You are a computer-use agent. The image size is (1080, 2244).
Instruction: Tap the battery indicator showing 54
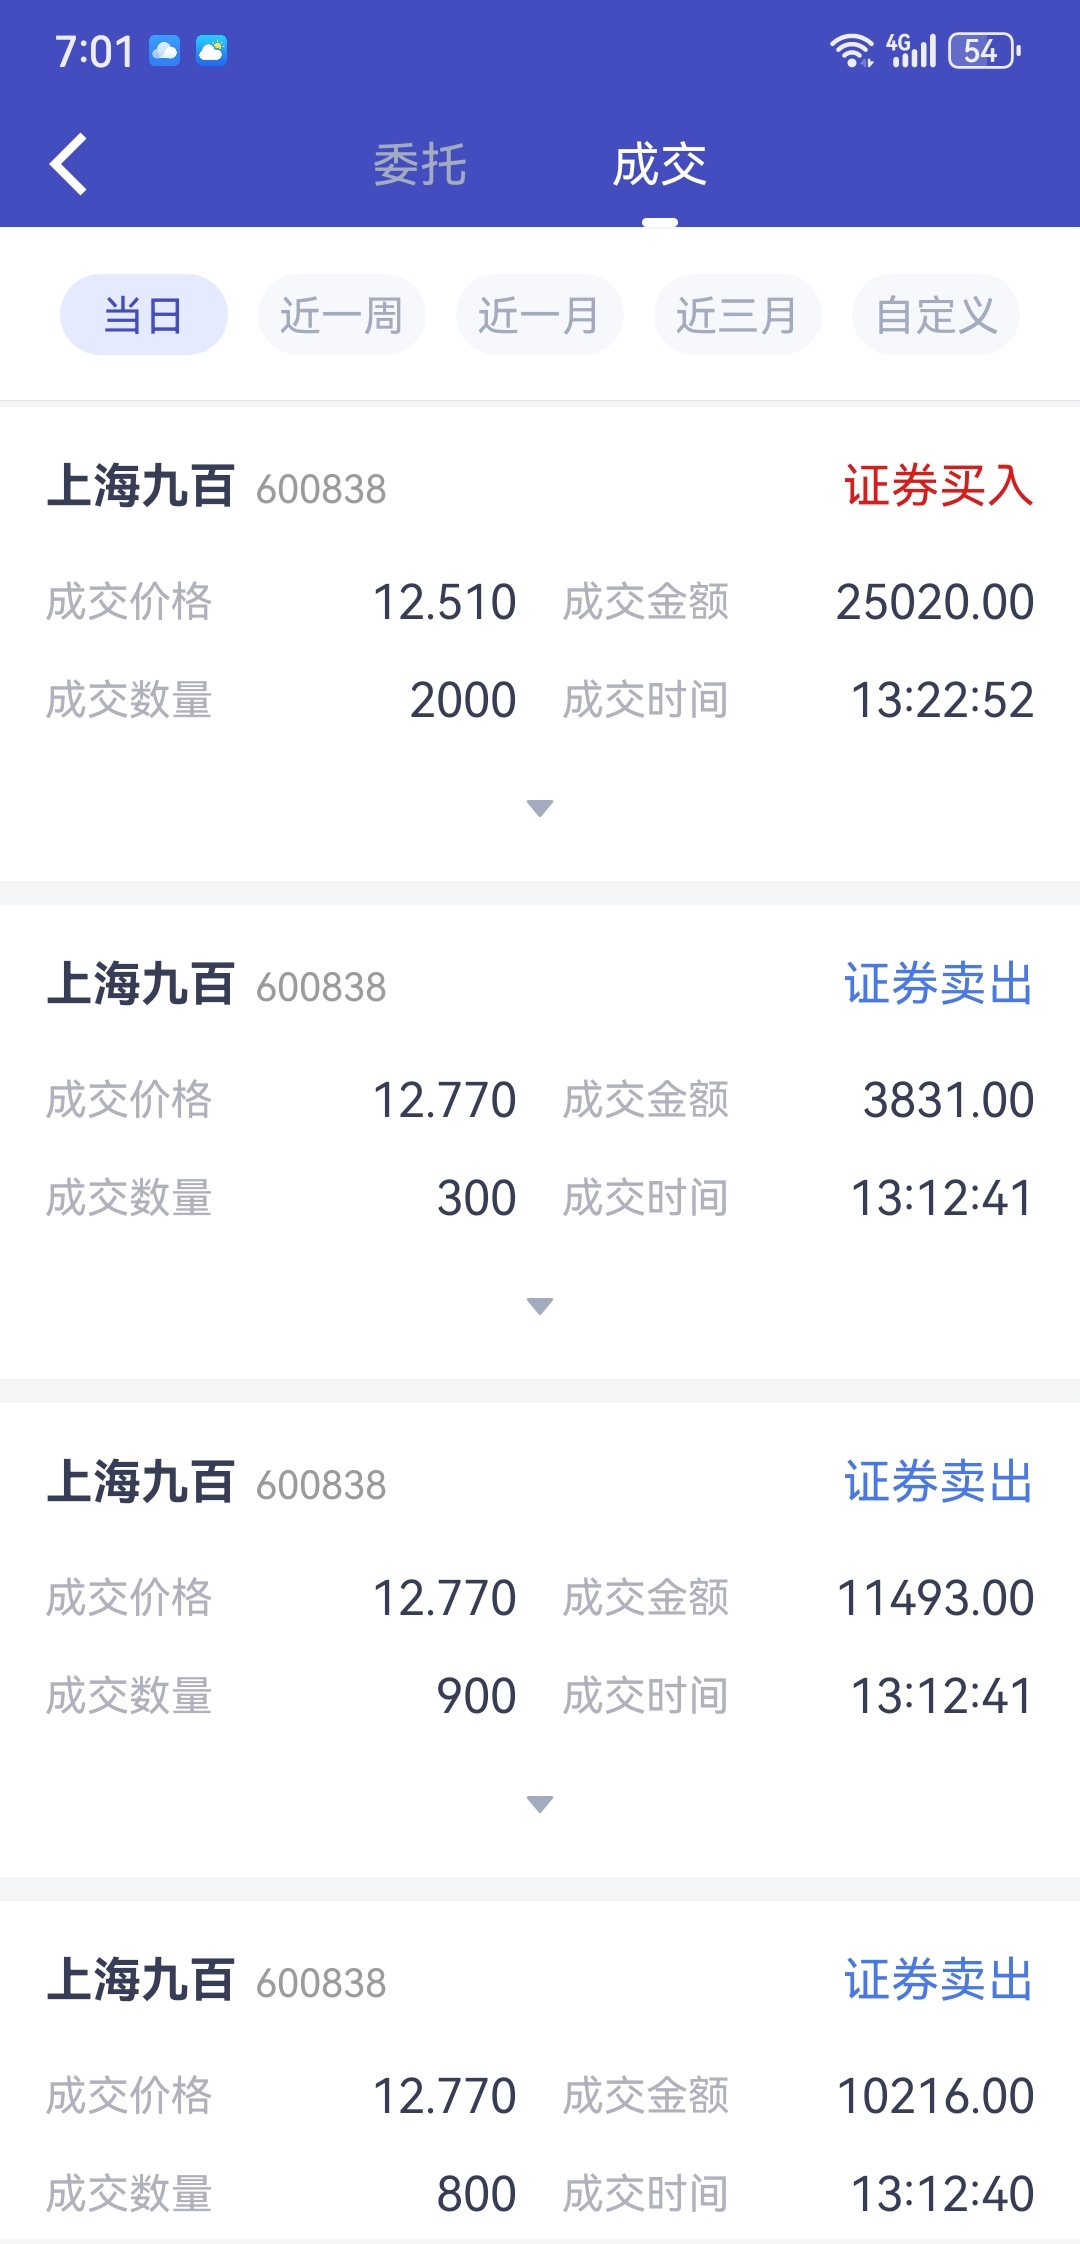pyautogui.click(x=984, y=50)
